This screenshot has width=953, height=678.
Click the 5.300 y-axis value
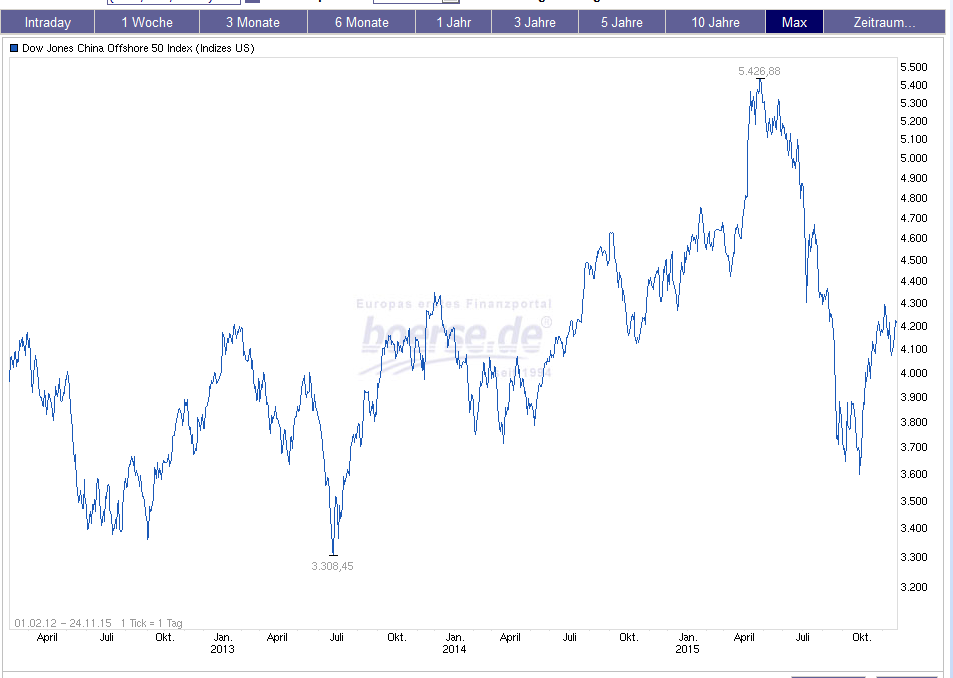point(914,103)
